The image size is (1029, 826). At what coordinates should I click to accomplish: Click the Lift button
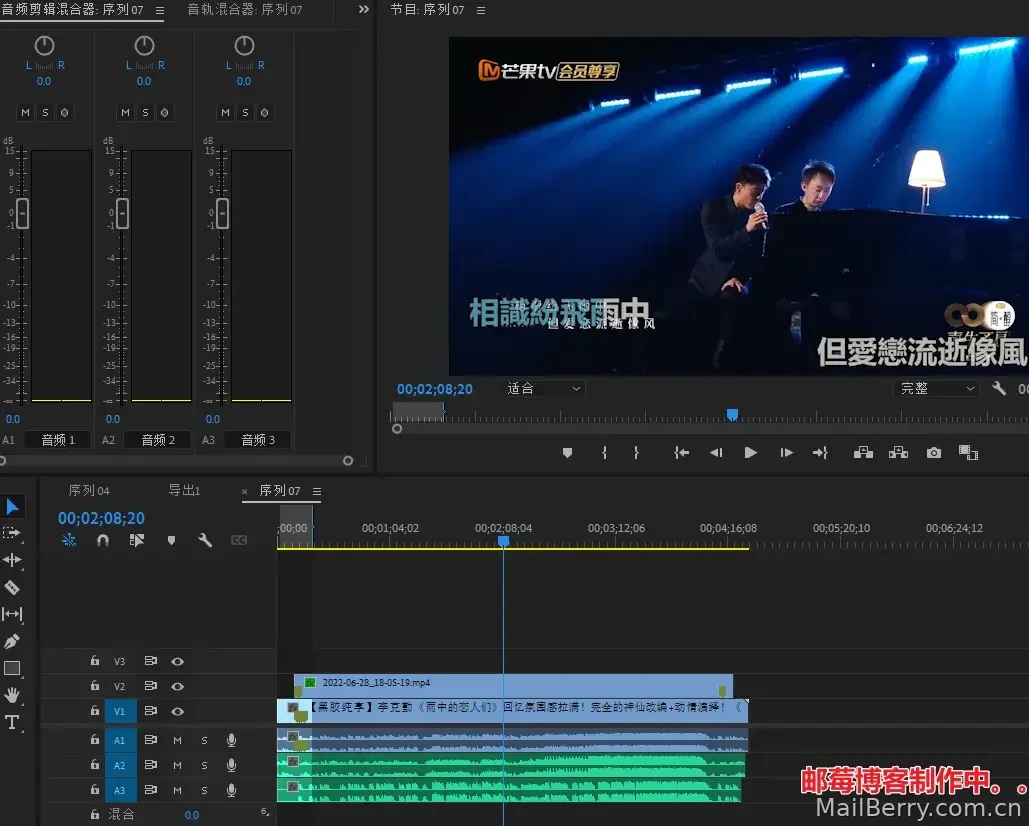pos(863,453)
